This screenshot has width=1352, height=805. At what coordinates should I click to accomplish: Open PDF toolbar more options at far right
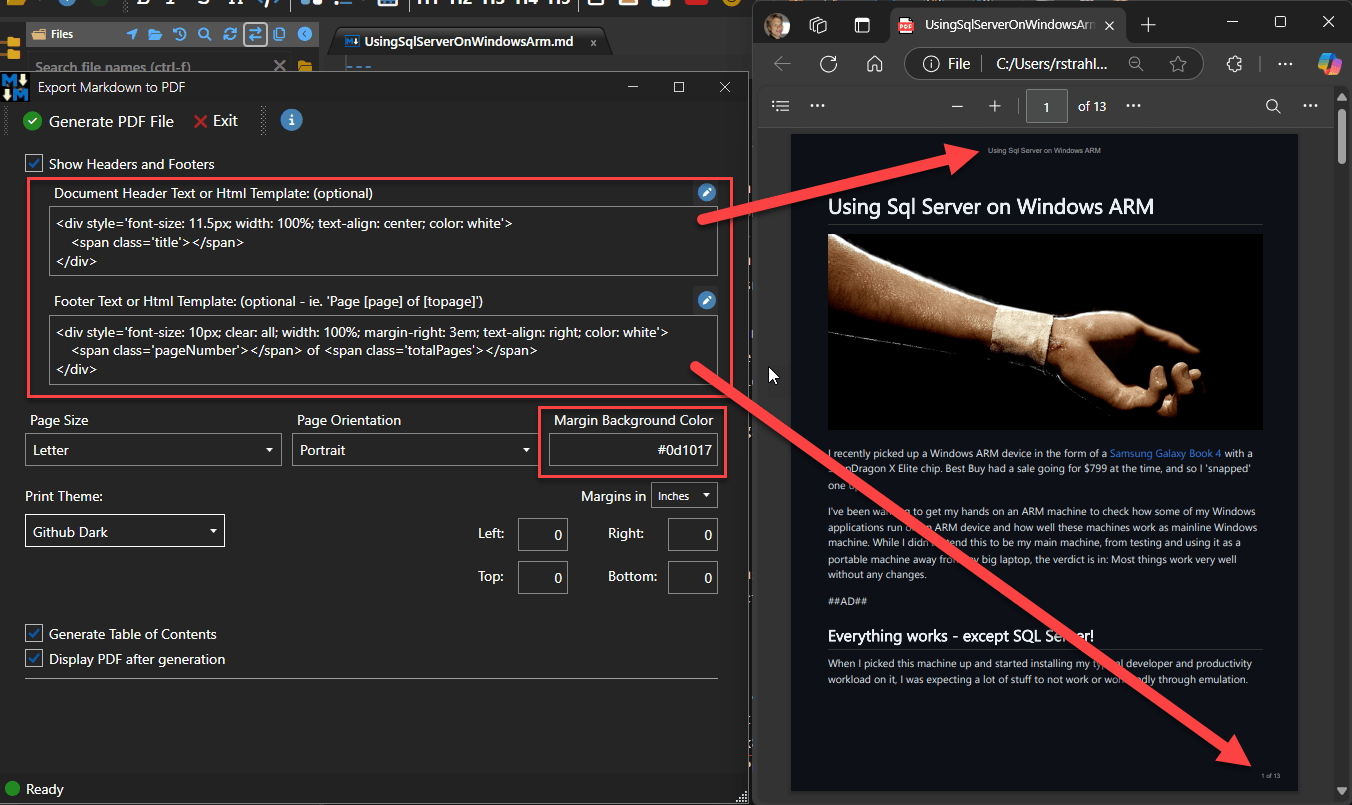pos(1310,106)
